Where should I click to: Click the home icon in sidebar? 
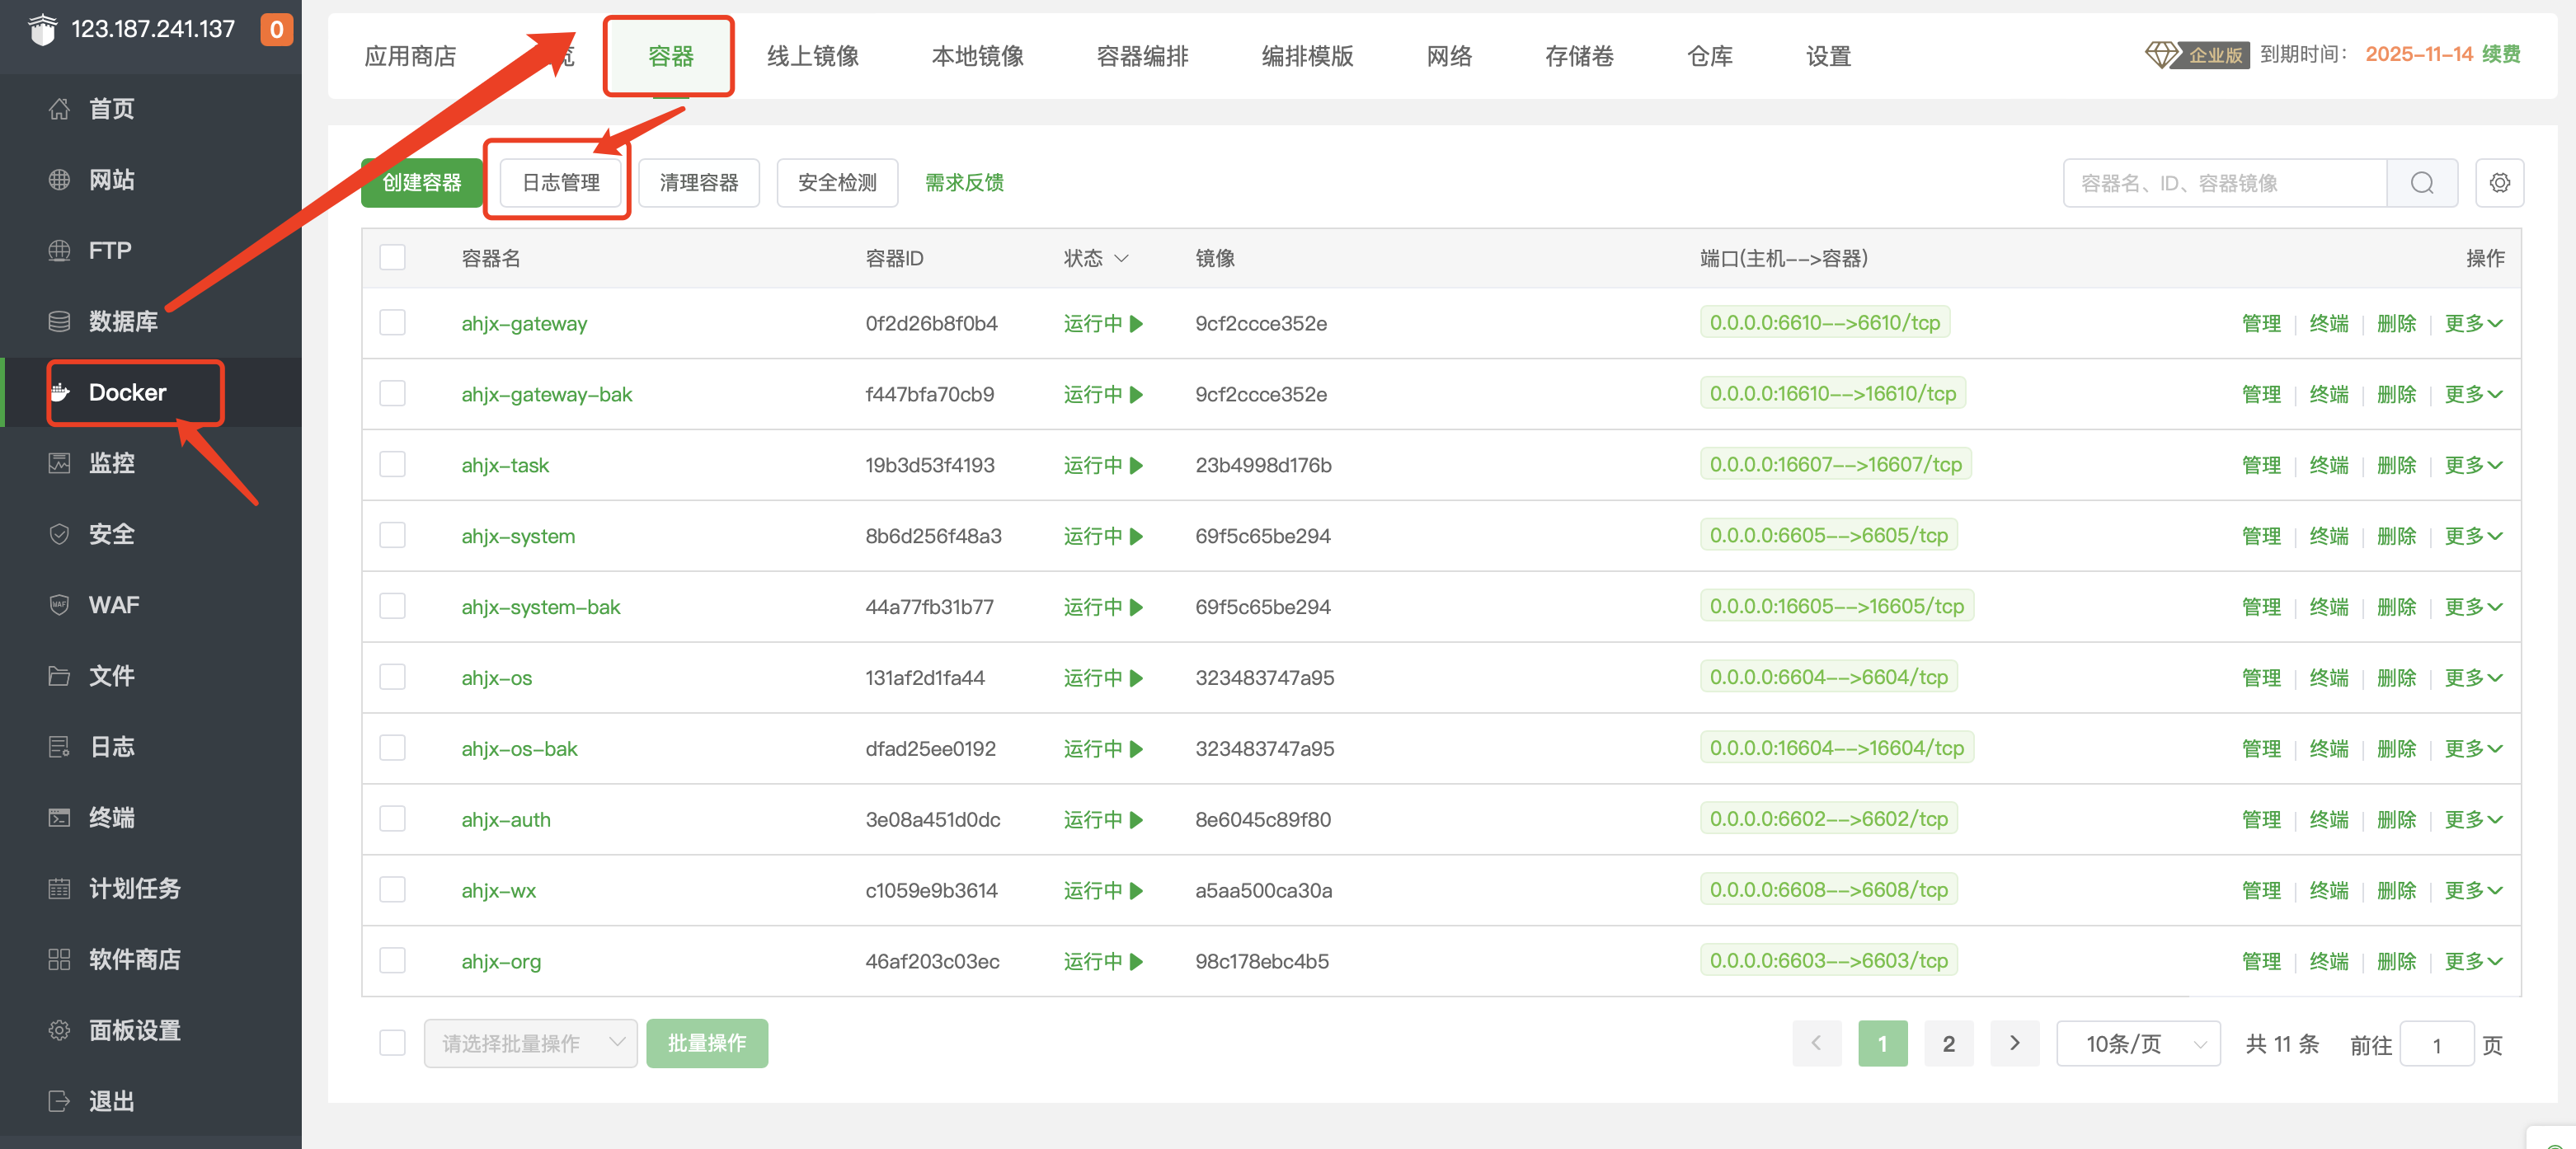coord(59,109)
